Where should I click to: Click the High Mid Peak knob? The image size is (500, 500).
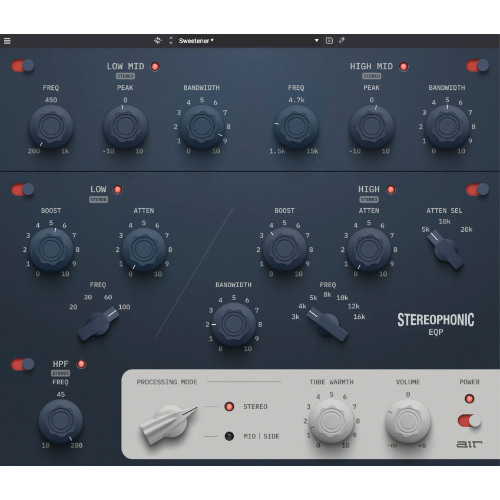[x=372, y=126]
